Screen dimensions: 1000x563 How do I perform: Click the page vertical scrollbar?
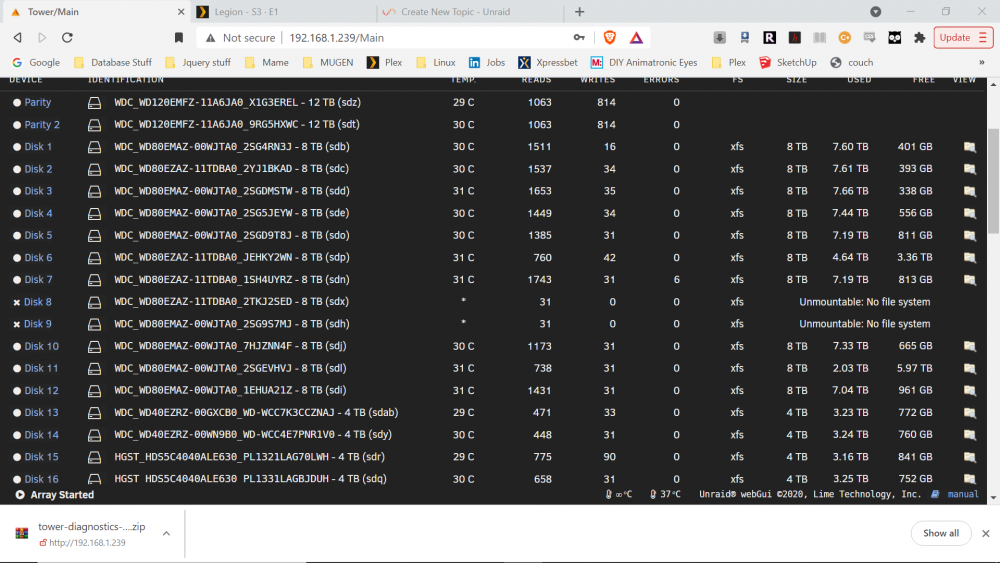coord(993,181)
